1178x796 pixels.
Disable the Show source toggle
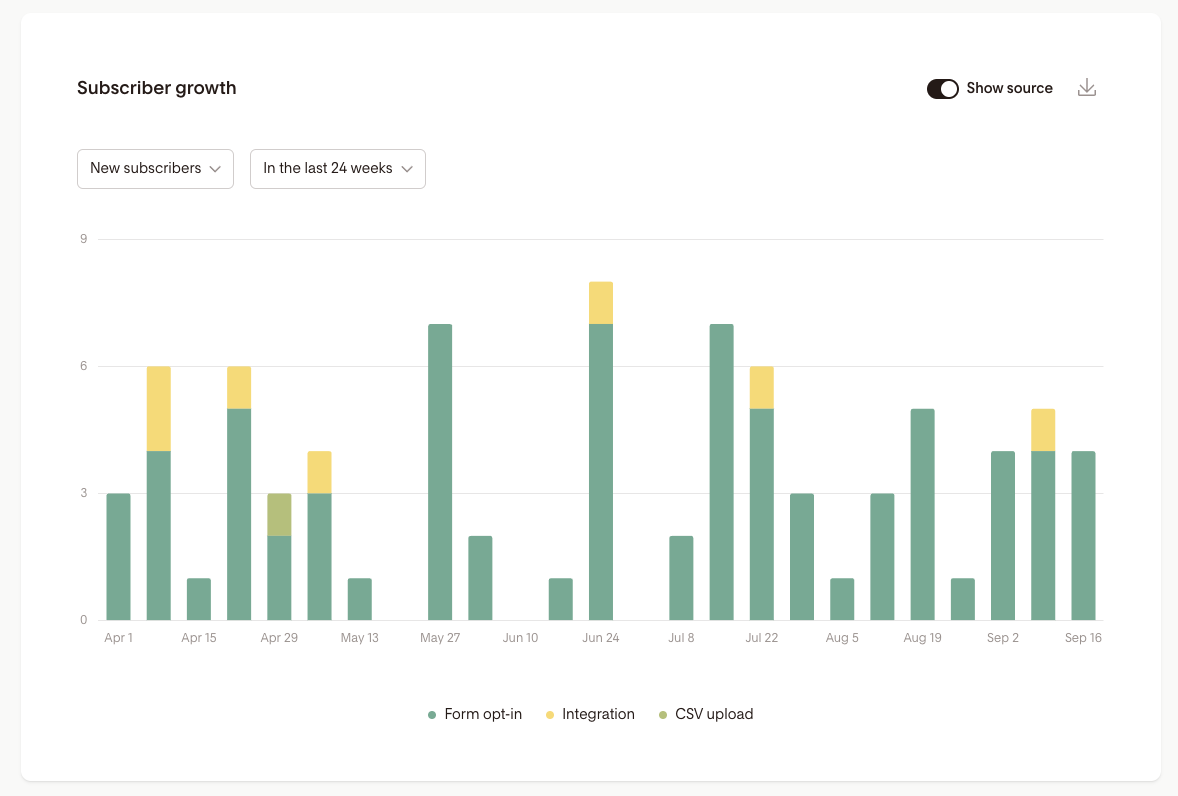(942, 88)
